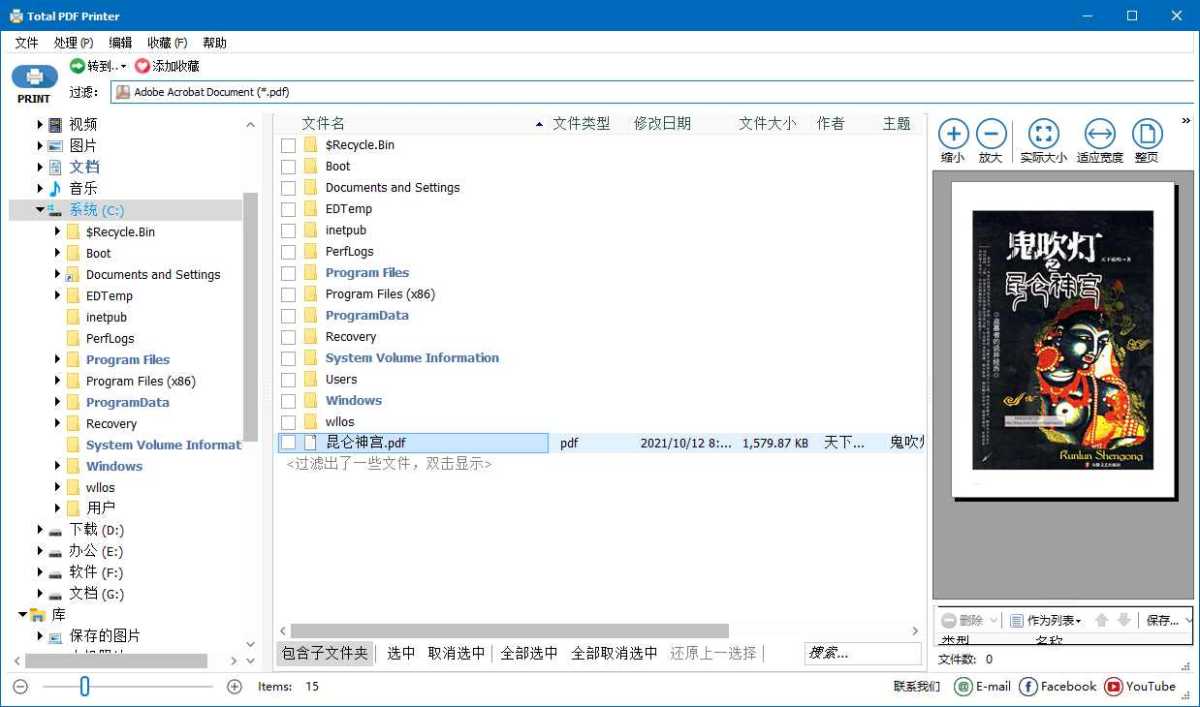Viewport: 1200px width, 707px height.
Task: Check the box for wllos in file list
Action: click(x=288, y=422)
